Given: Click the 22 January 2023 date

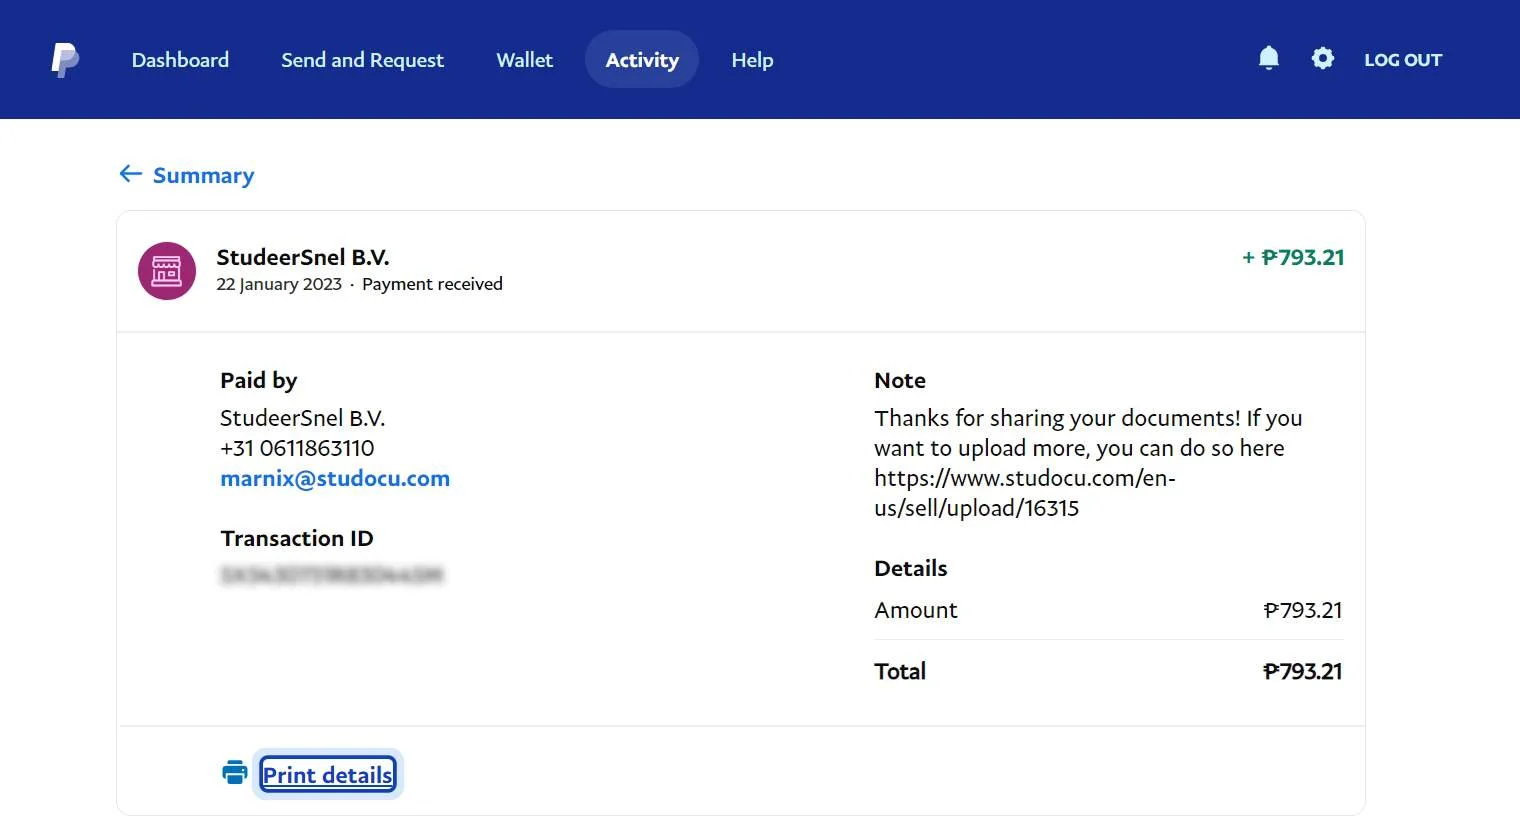Looking at the screenshot, I should 279,284.
